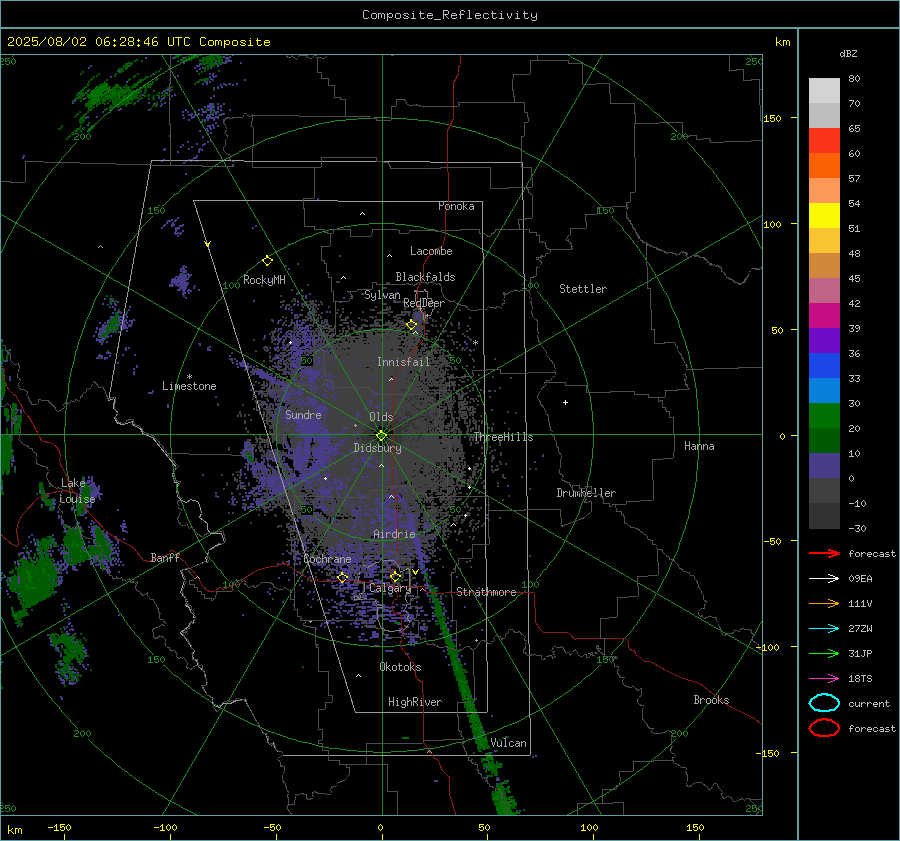
Task: Click the Innisfail label
Action: [403, 362]
